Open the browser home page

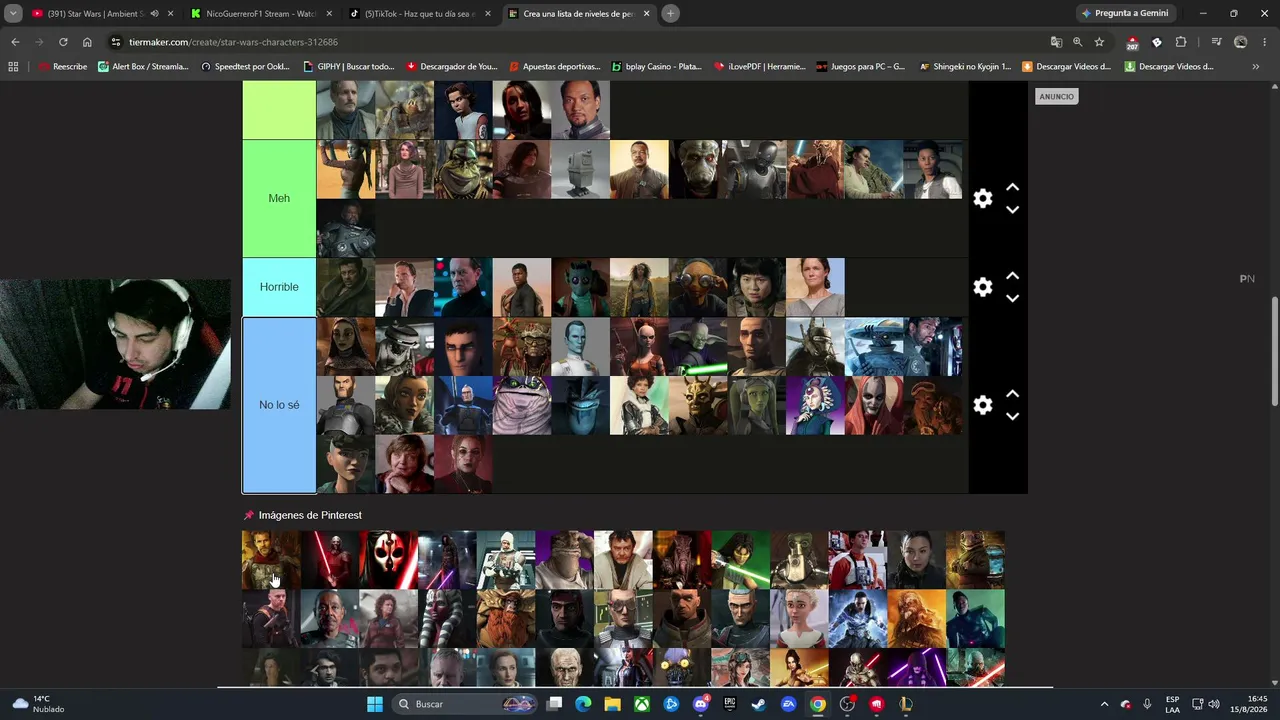click(x=87, y=42)
